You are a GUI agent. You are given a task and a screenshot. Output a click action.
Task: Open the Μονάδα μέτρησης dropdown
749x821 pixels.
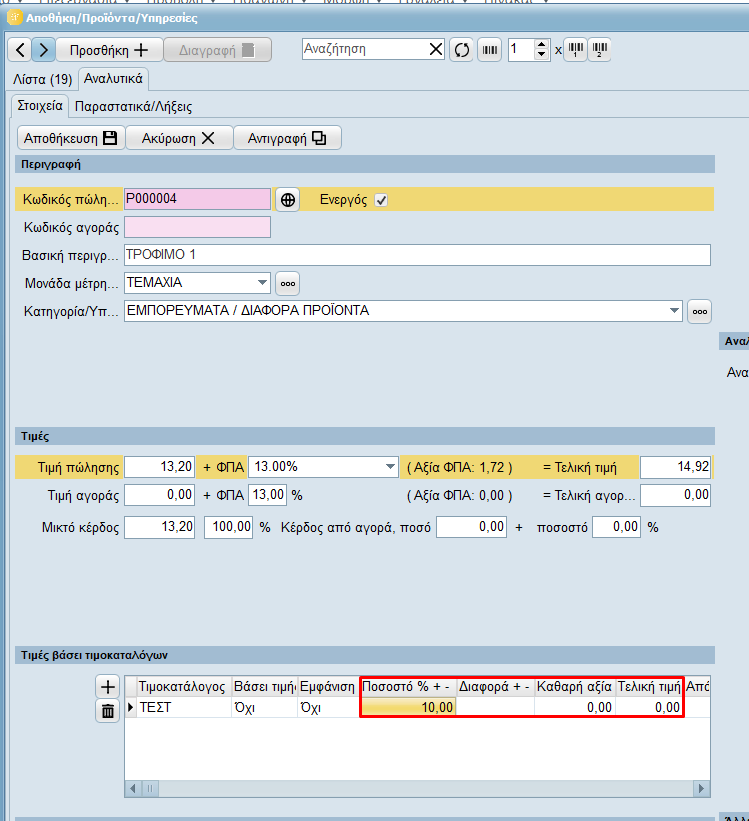point(262,283)
